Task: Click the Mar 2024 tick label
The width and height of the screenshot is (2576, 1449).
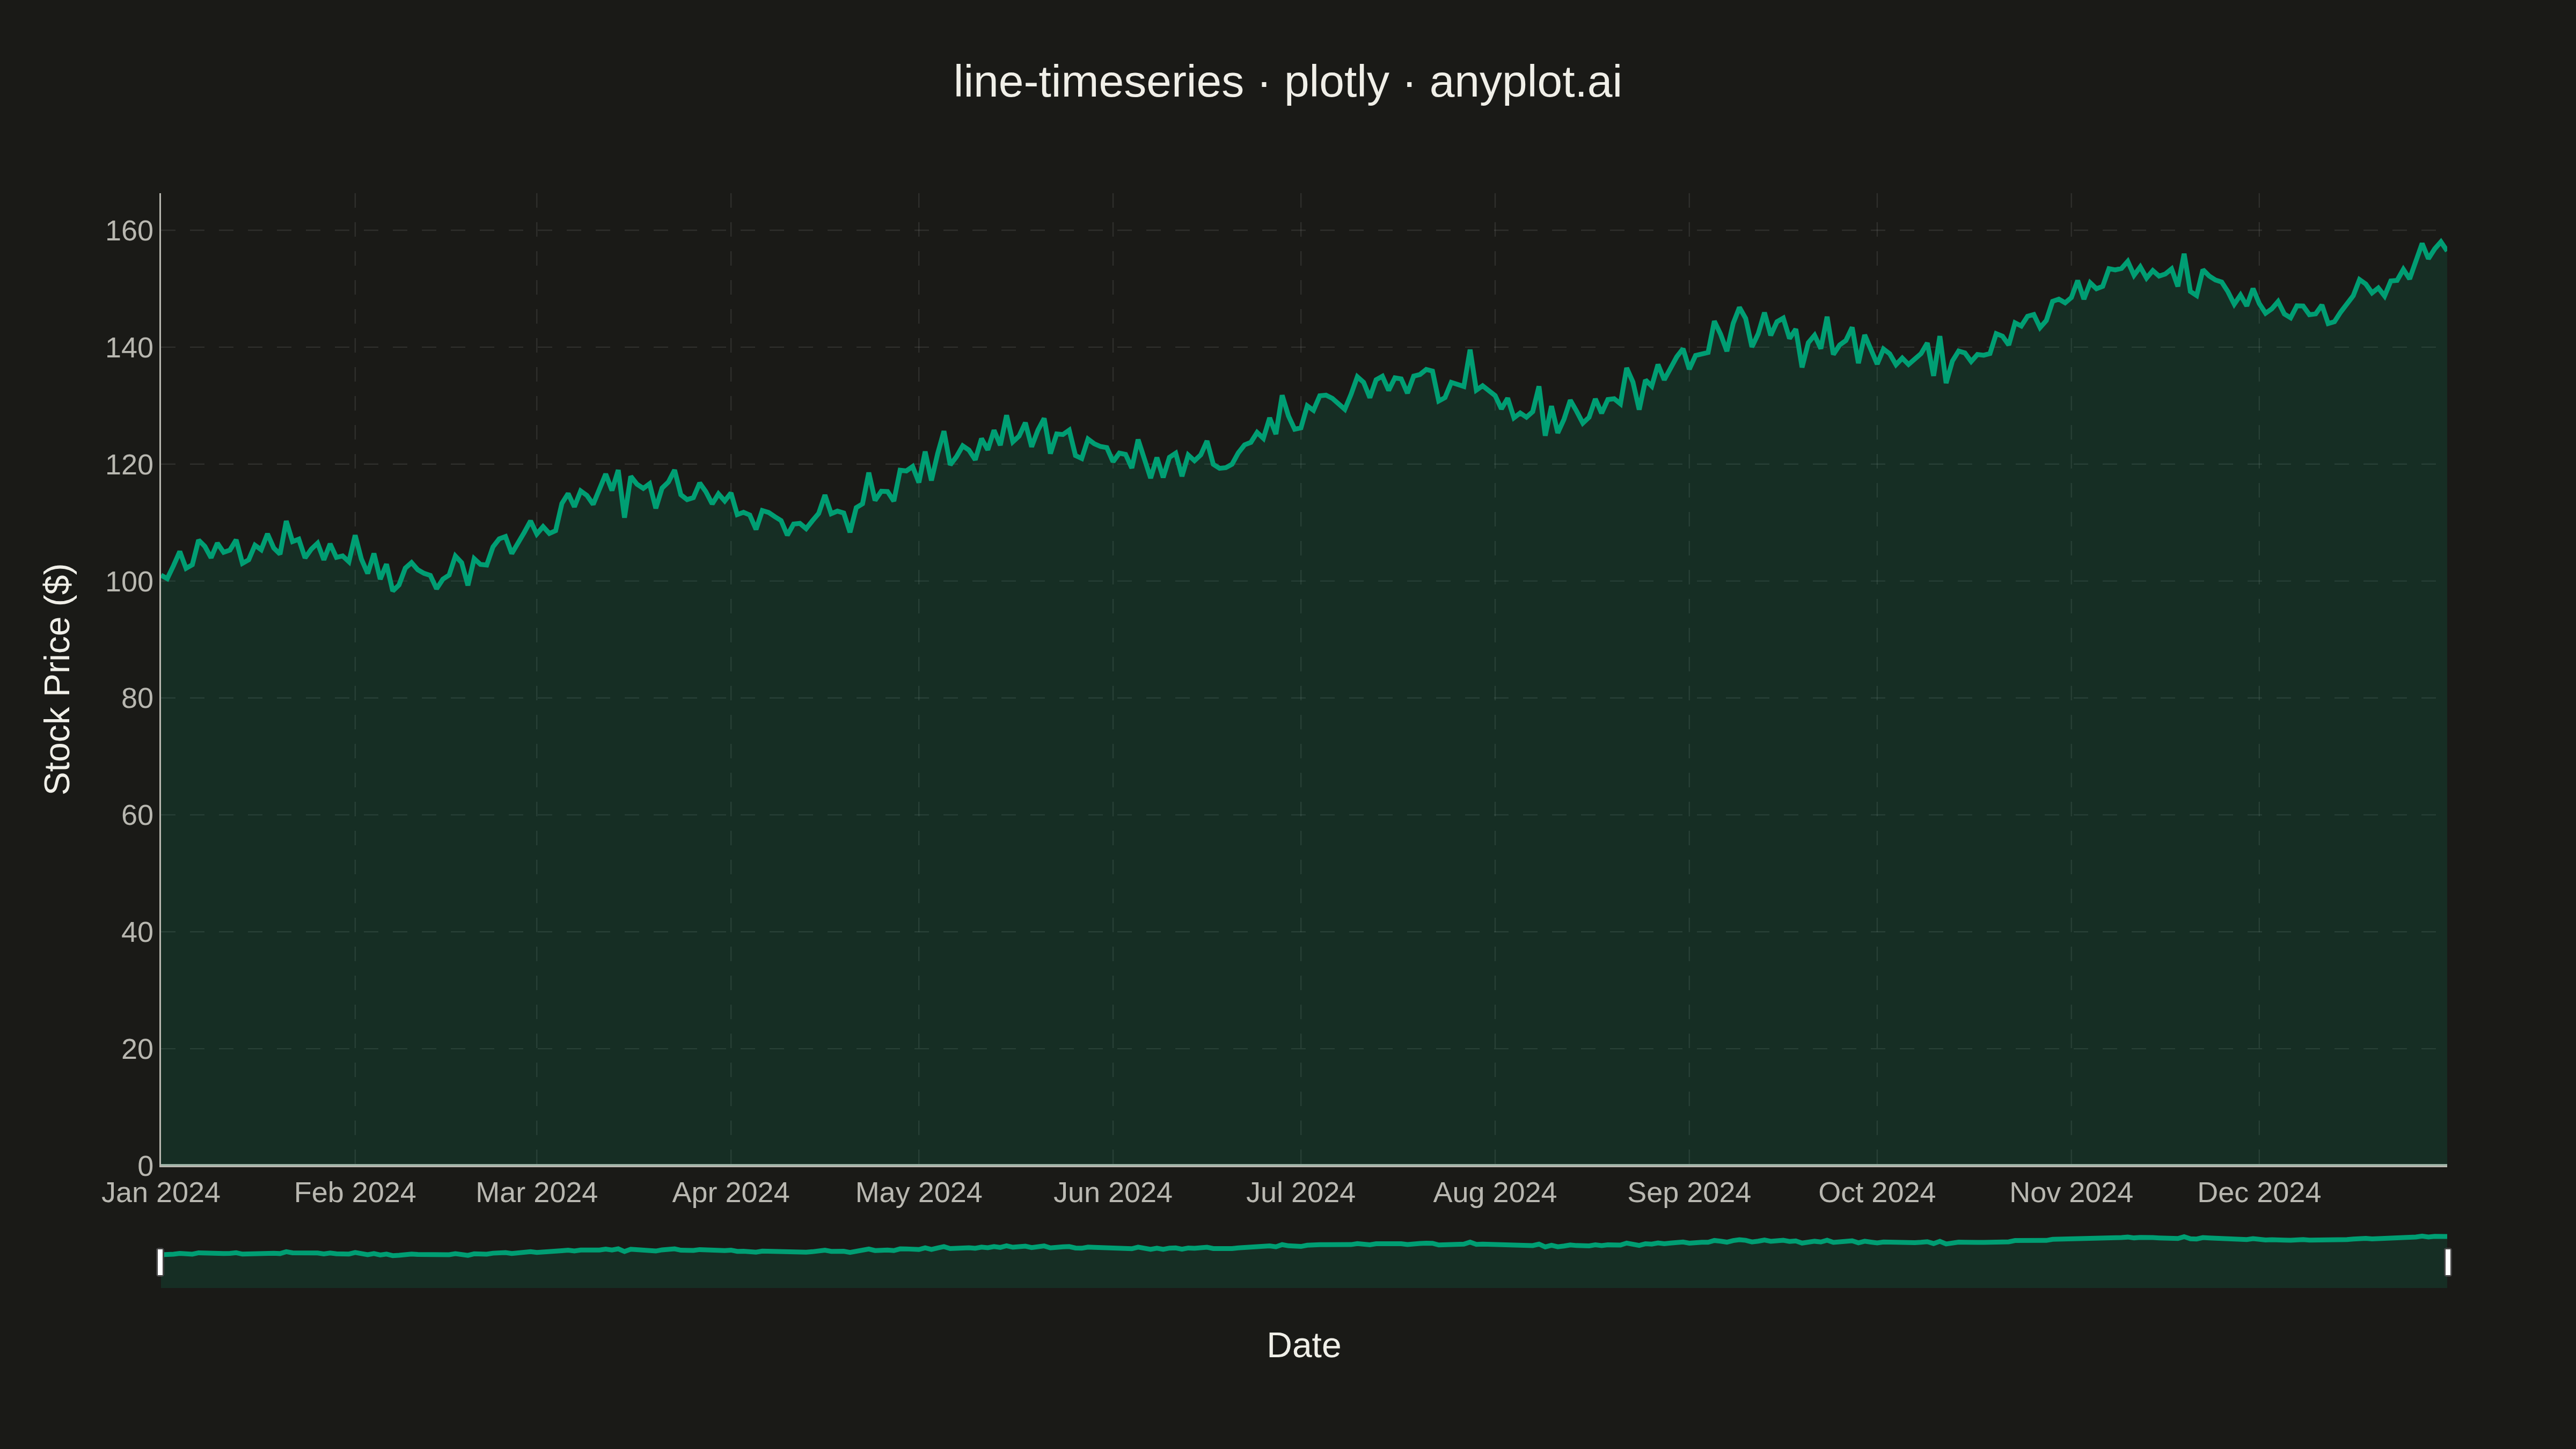Action: [537, 1193]
